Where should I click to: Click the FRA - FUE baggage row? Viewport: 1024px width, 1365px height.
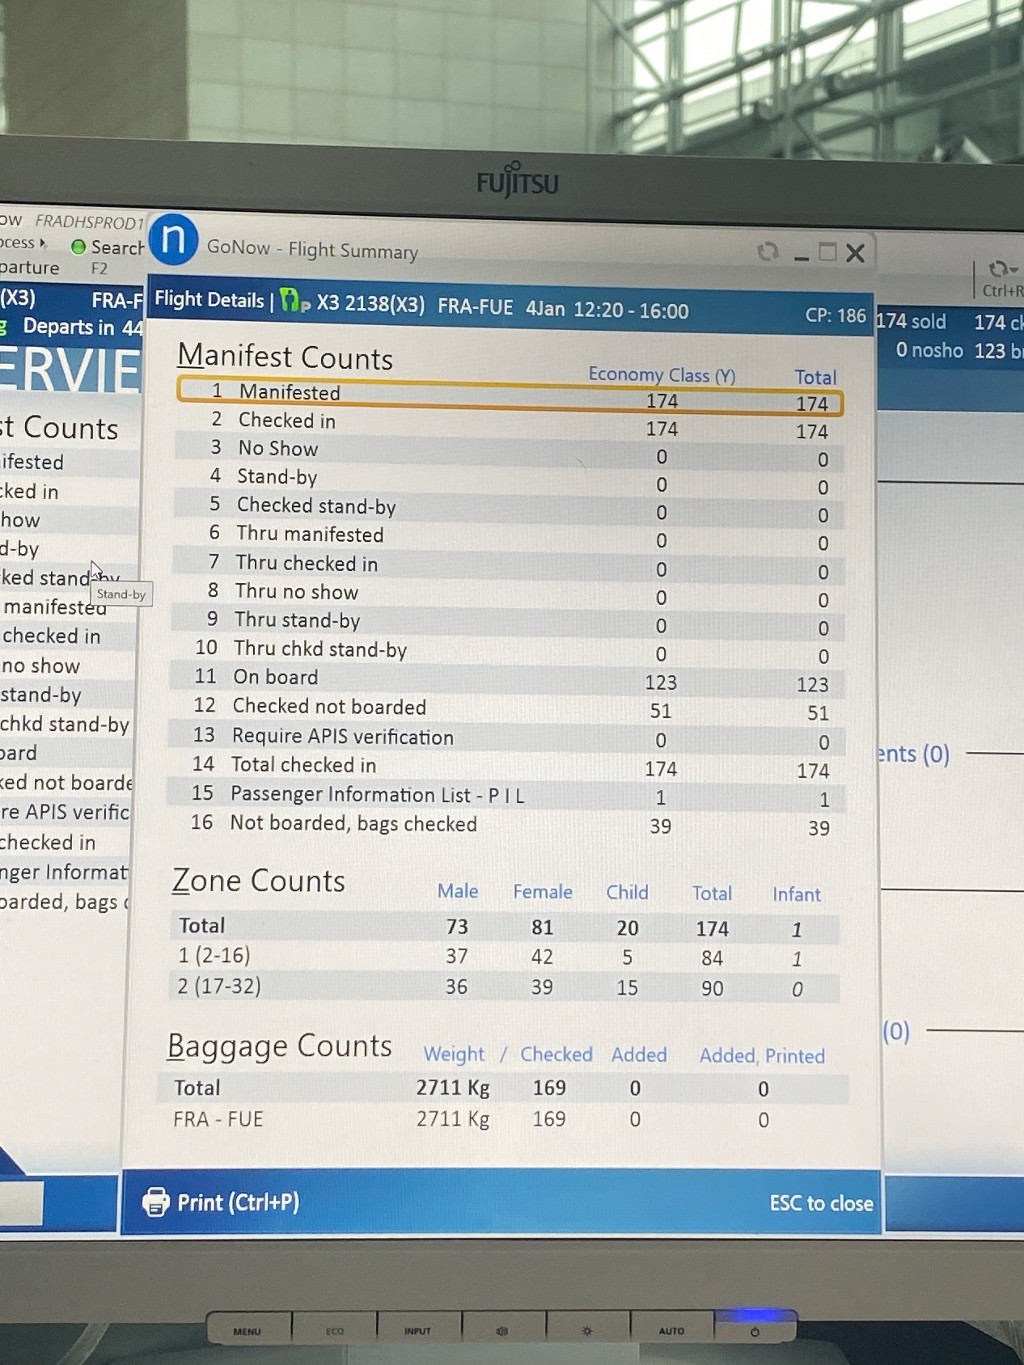point(500,1119)
